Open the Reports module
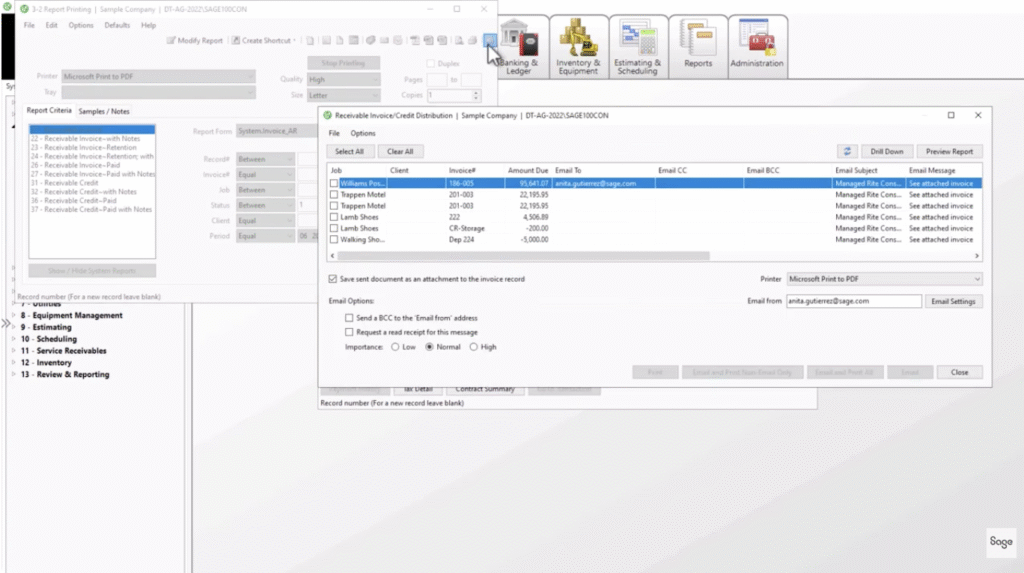This screenshot has height=573, width=1024. coord(697,47)
